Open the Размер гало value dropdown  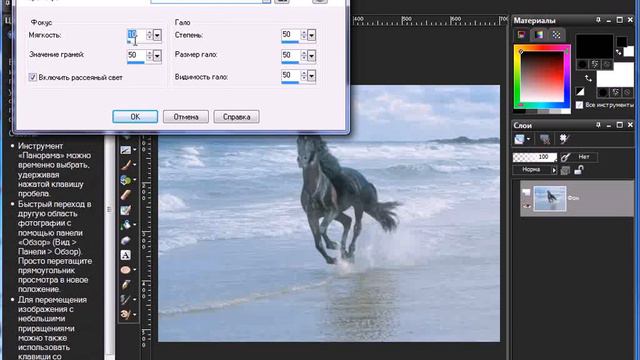coord(311,56)
